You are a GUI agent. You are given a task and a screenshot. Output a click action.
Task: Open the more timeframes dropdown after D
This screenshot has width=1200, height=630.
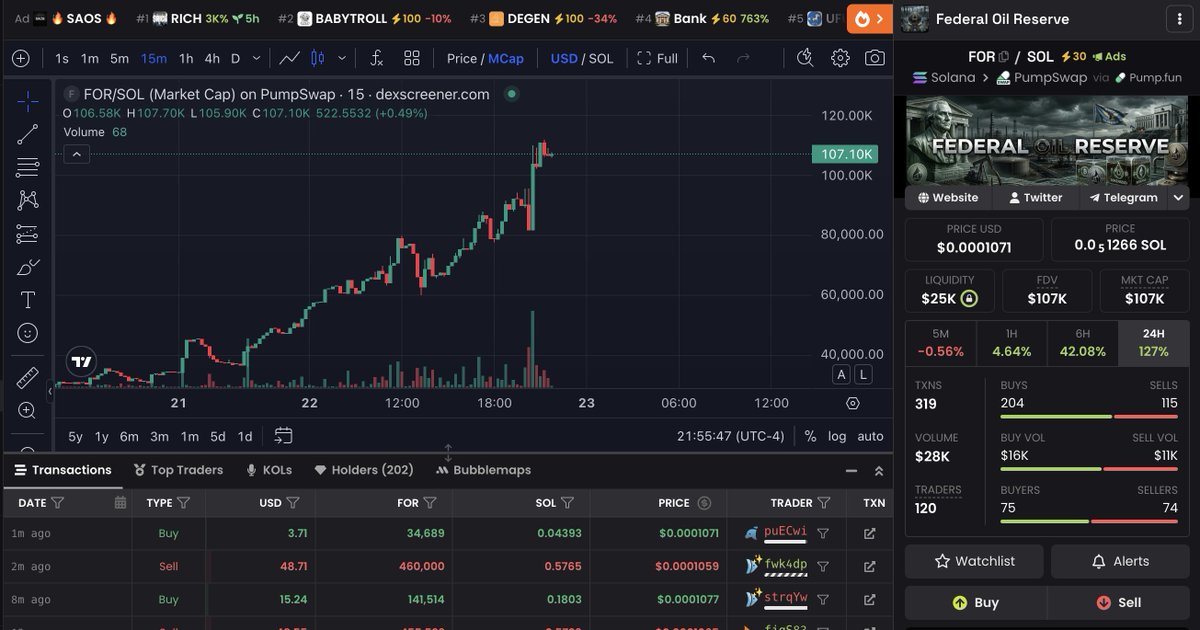click(257, 58)
